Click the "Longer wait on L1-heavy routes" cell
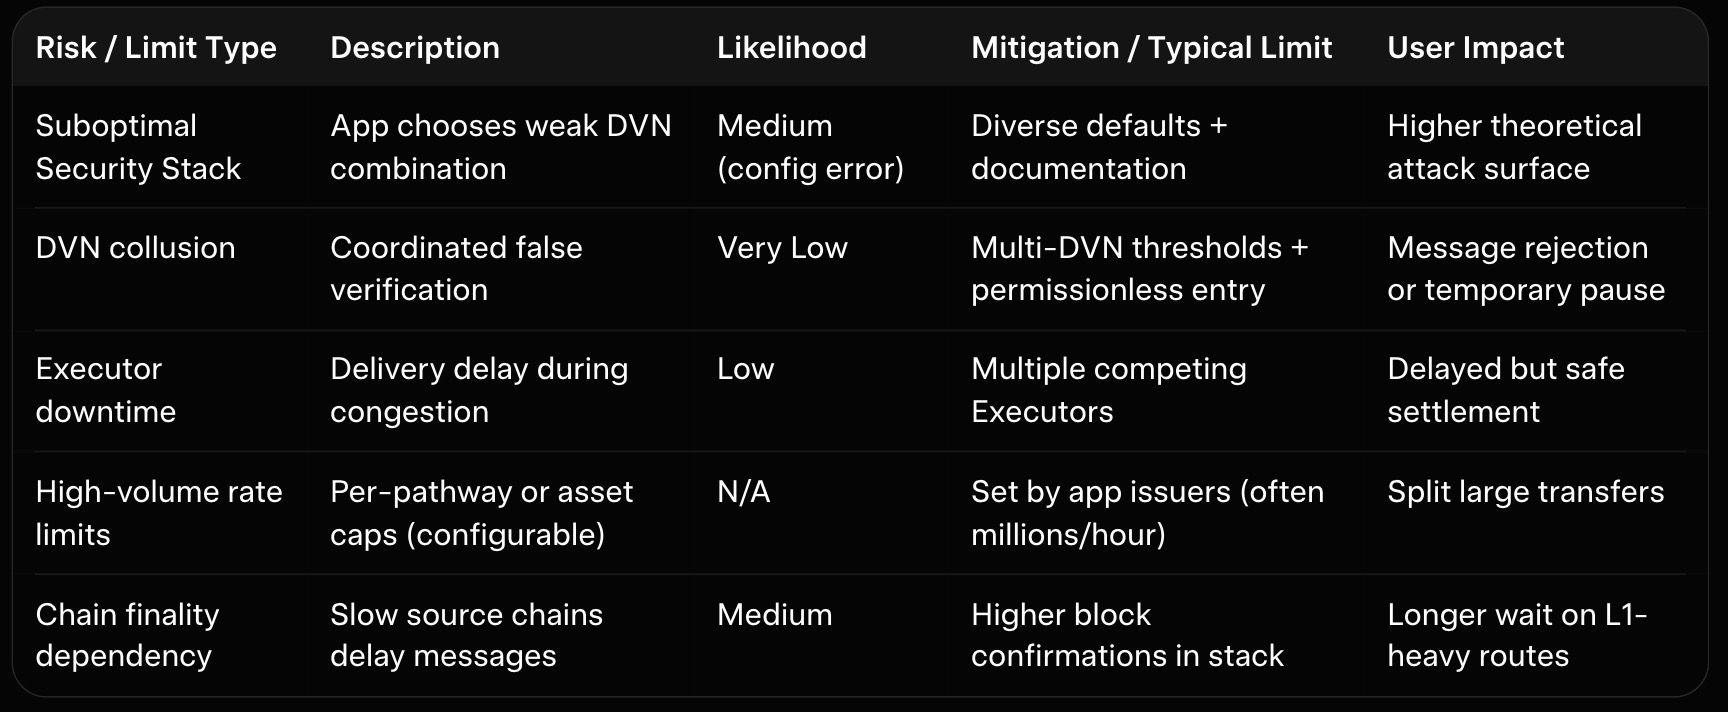This screenshot has width=1728, height=712. (1516, 635)
